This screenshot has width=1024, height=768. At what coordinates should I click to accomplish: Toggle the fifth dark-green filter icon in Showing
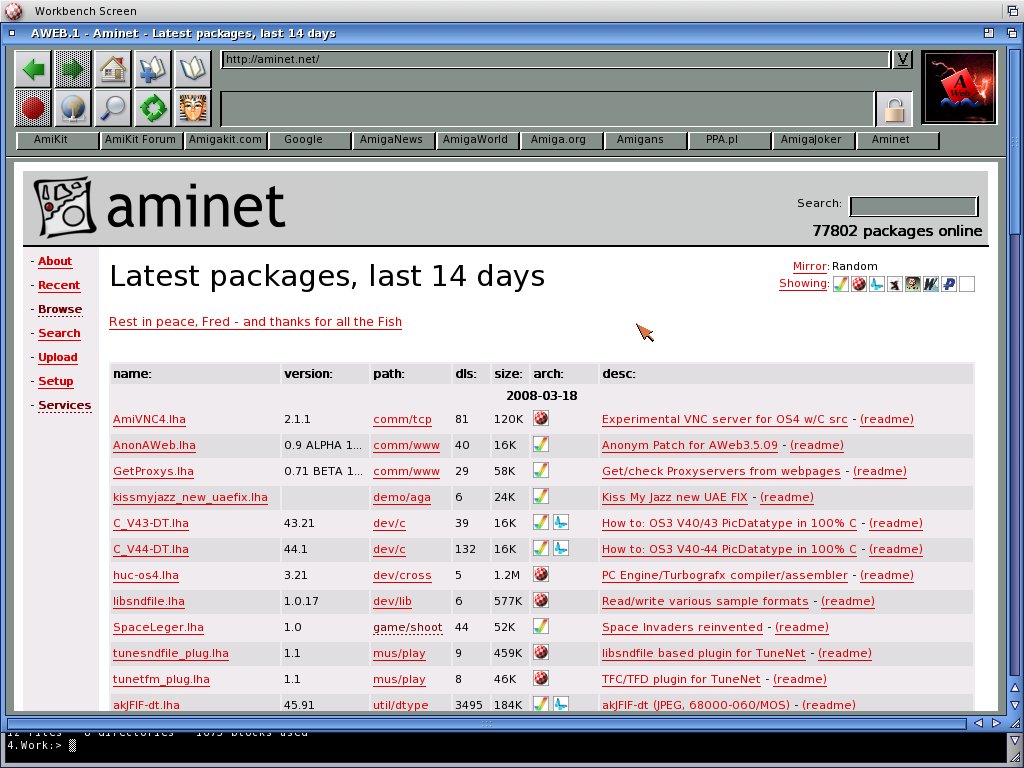coord(912,284)
